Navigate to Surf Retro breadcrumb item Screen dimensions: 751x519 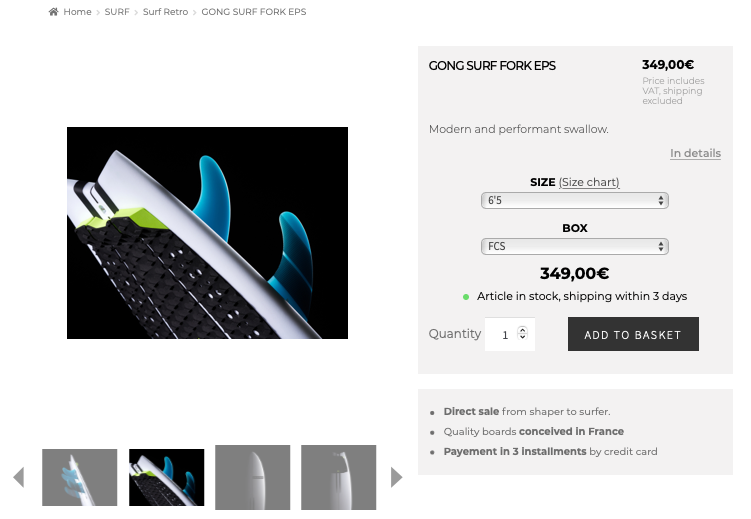pos(165,11)
